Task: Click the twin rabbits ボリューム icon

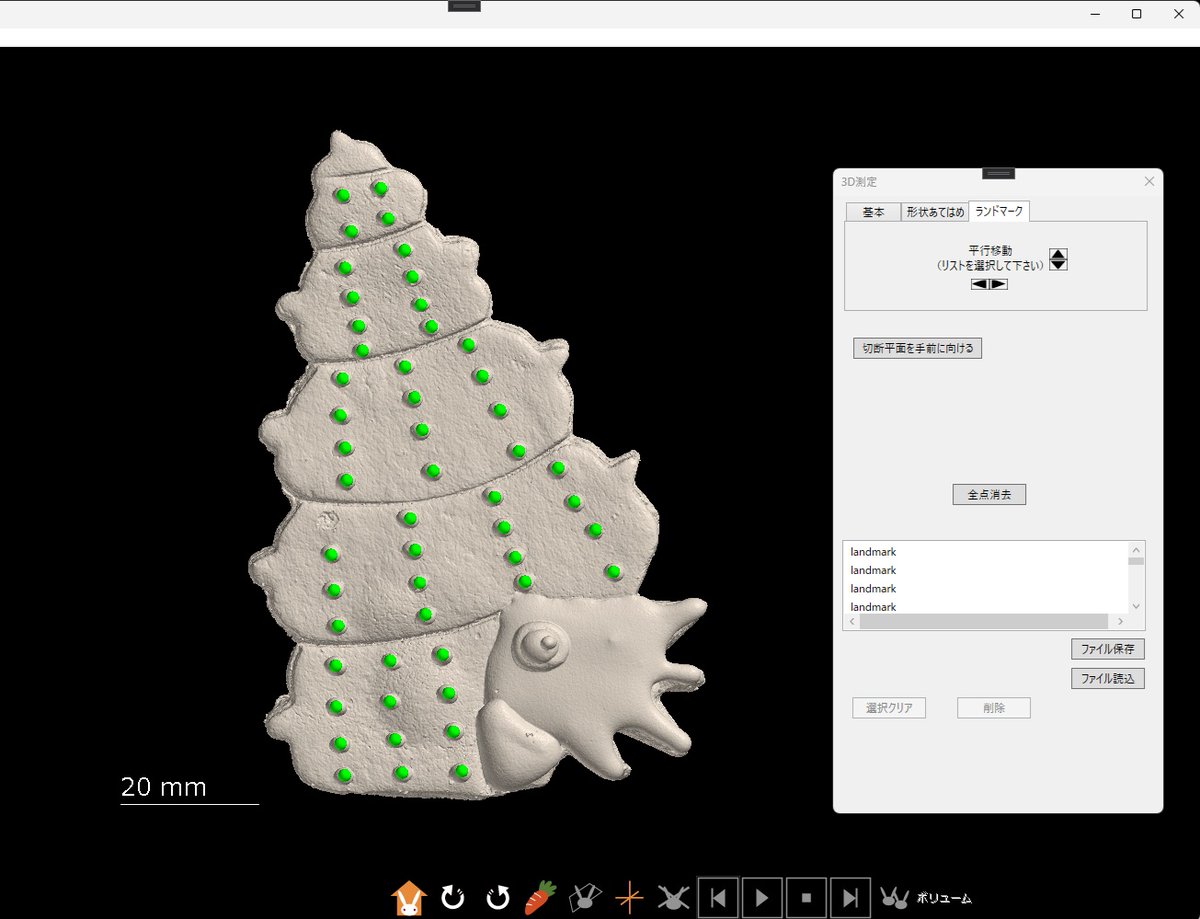Action: (x=894, y=898)
